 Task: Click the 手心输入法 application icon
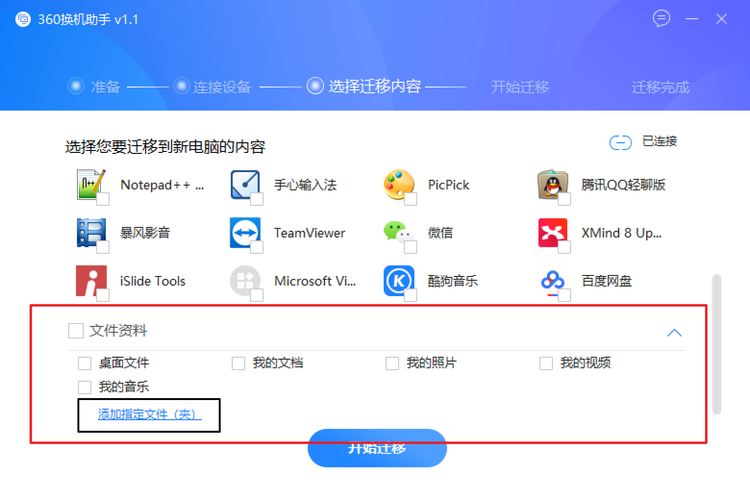245,184
